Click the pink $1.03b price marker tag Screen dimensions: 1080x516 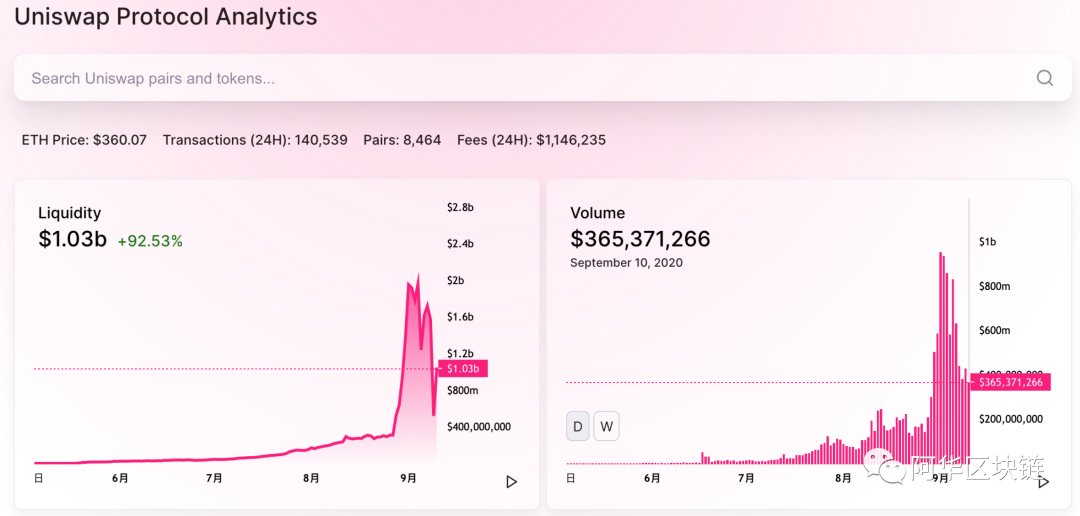point(463,369)
